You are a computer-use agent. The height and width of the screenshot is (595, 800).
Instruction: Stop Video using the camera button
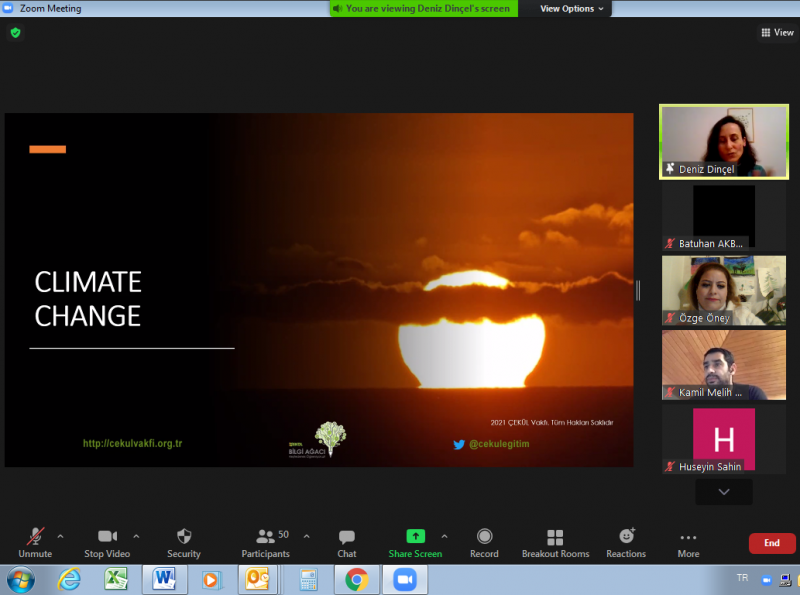point(107,542)
